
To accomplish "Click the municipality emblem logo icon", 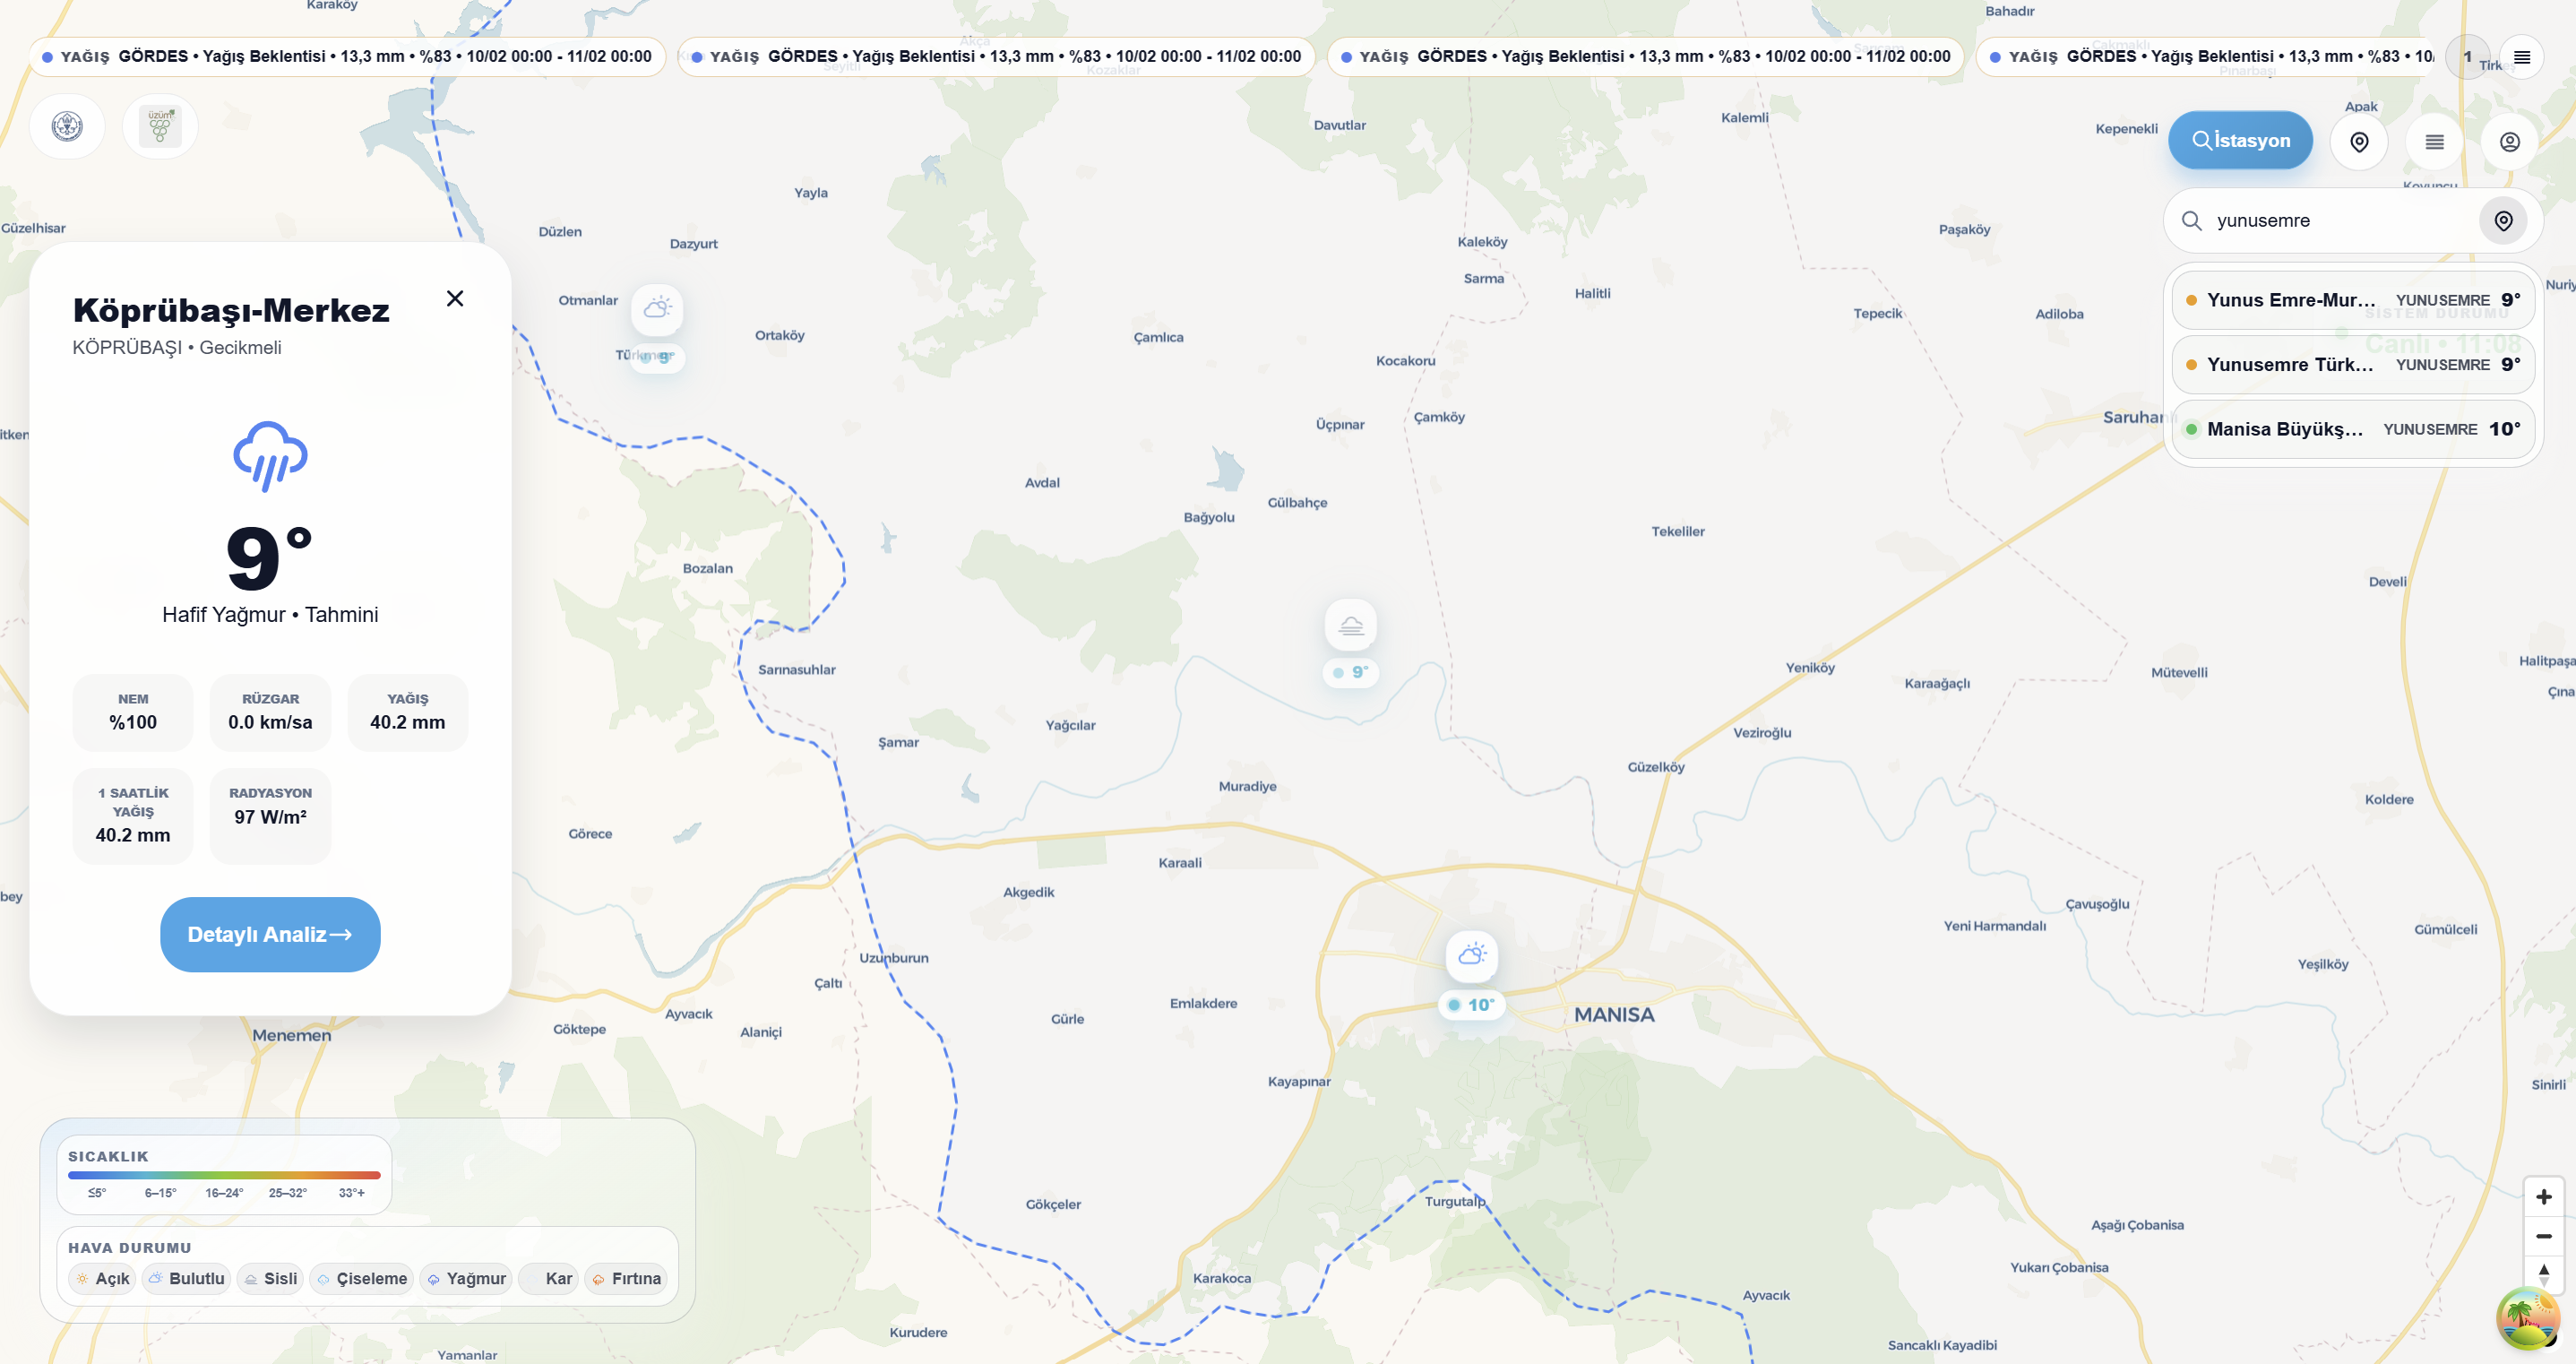I will 67,127.
